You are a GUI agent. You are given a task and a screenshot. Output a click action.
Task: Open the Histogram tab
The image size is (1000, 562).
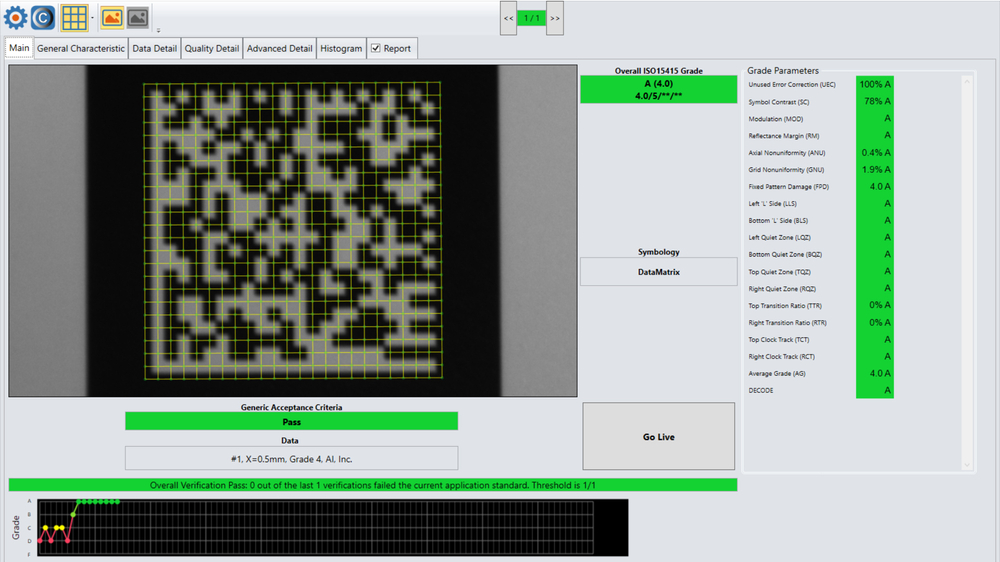click(341, 48)
